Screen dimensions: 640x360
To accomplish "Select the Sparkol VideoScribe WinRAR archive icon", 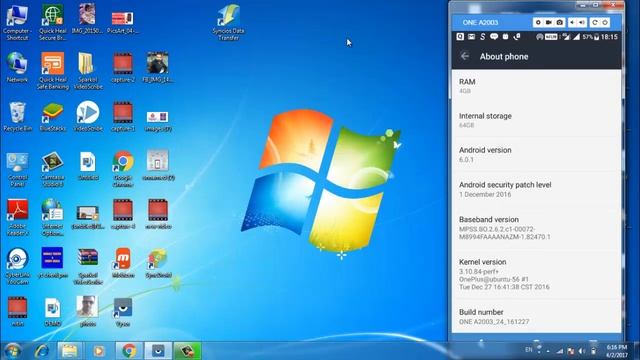I will click(88, 266).
